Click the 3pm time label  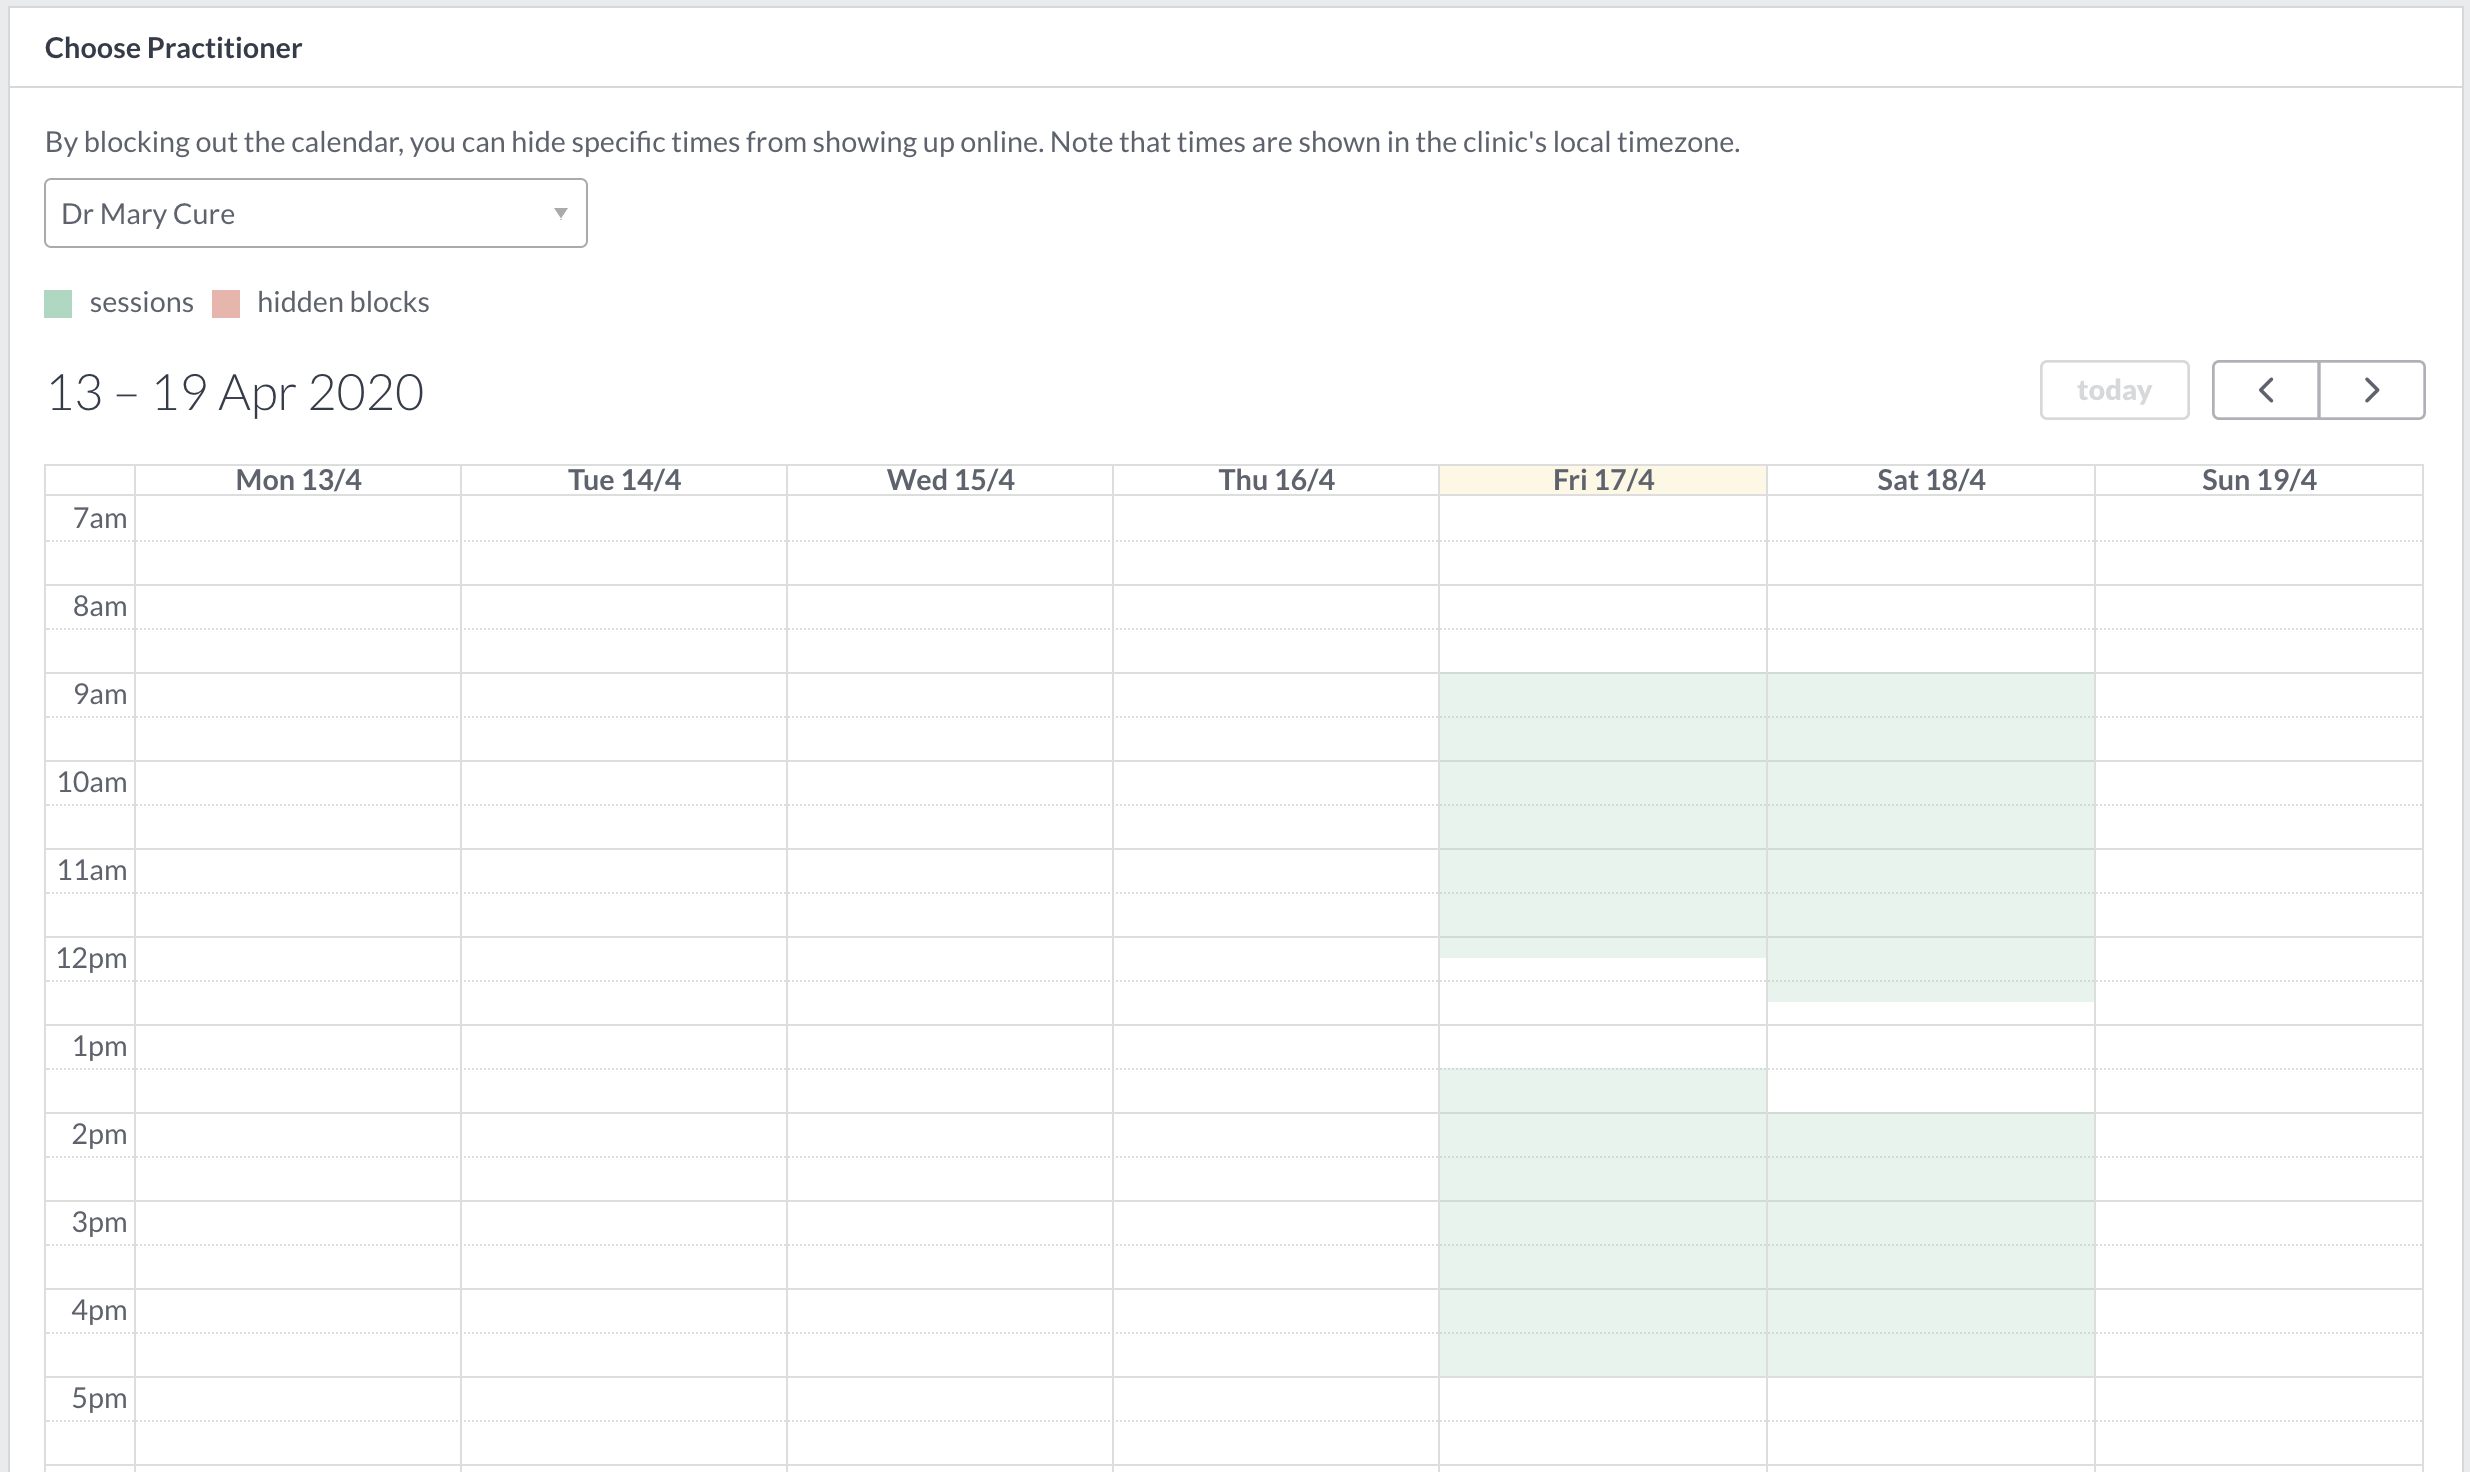(100, 1222)
